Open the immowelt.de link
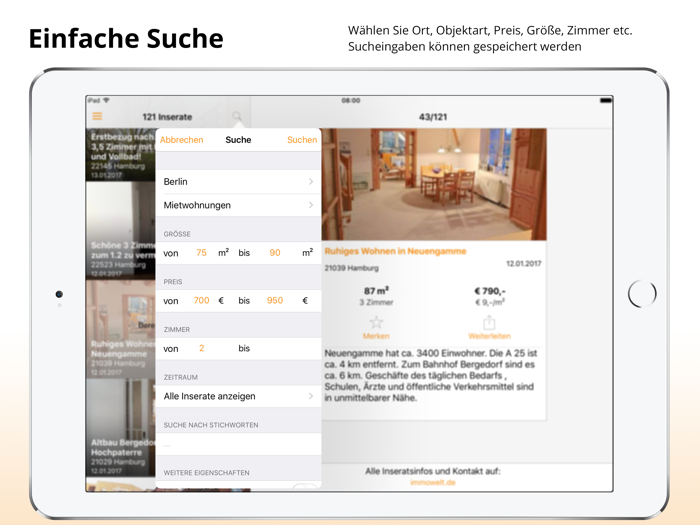This screenshot has width=700, height=525. coord(433,482)
